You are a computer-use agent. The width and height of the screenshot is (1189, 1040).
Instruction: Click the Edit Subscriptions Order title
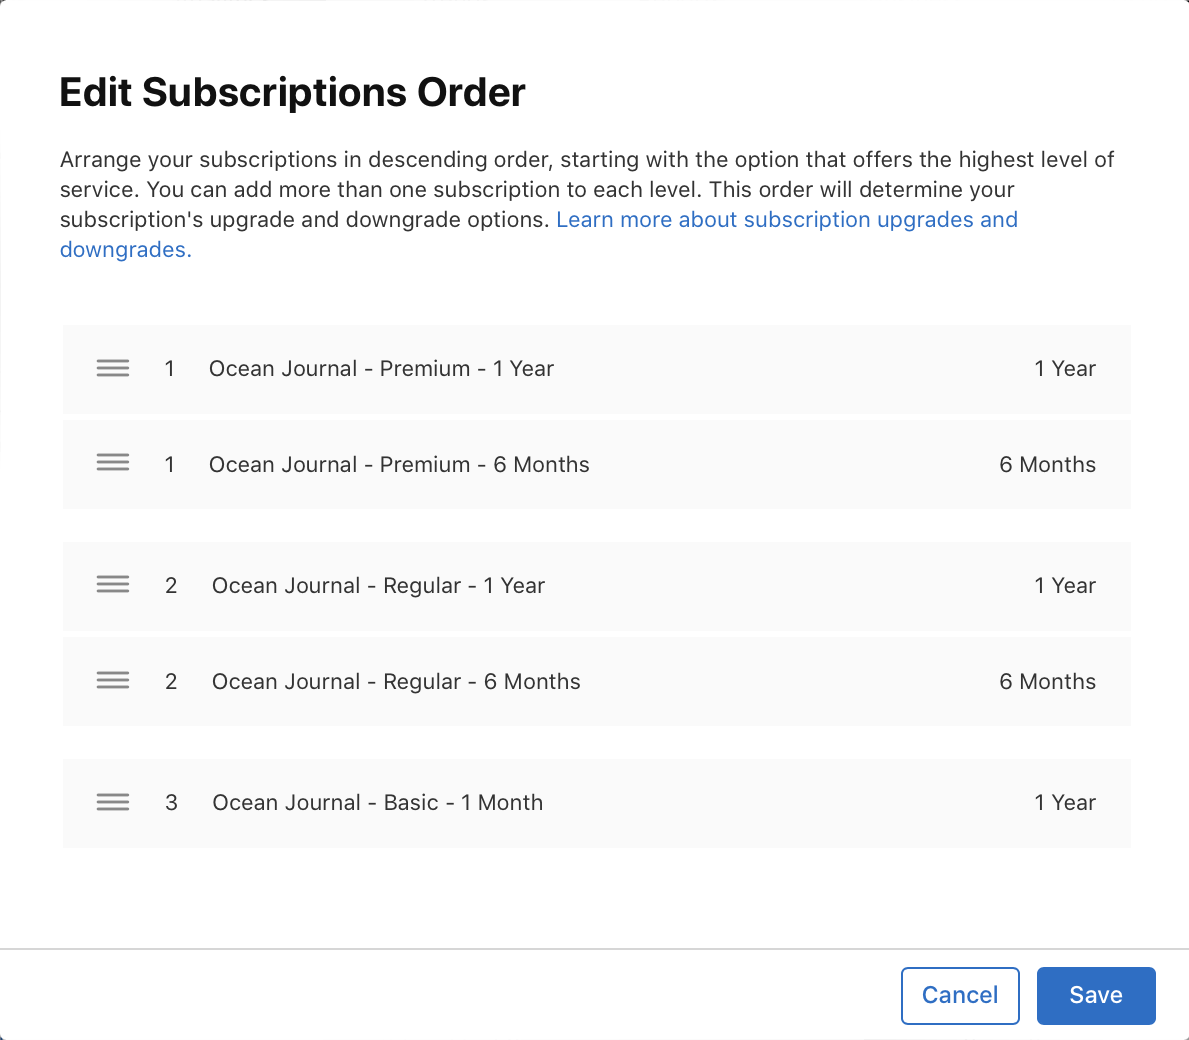coord(292,92)
